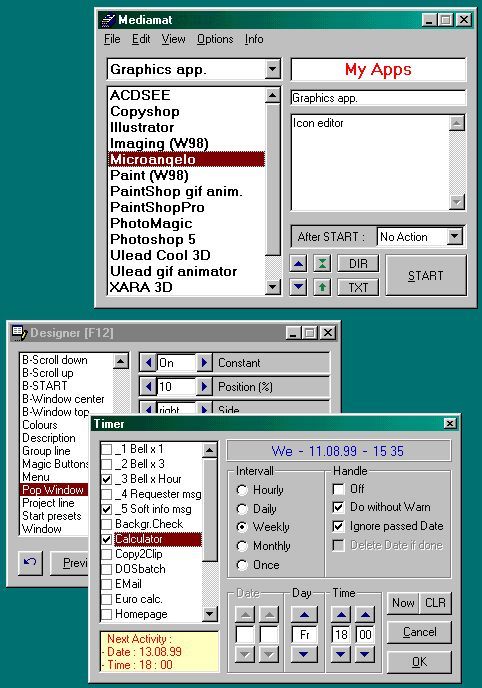Click the DIR button
Image resolution: width=482 pixels, height=688 pixels.
[358, 264]
